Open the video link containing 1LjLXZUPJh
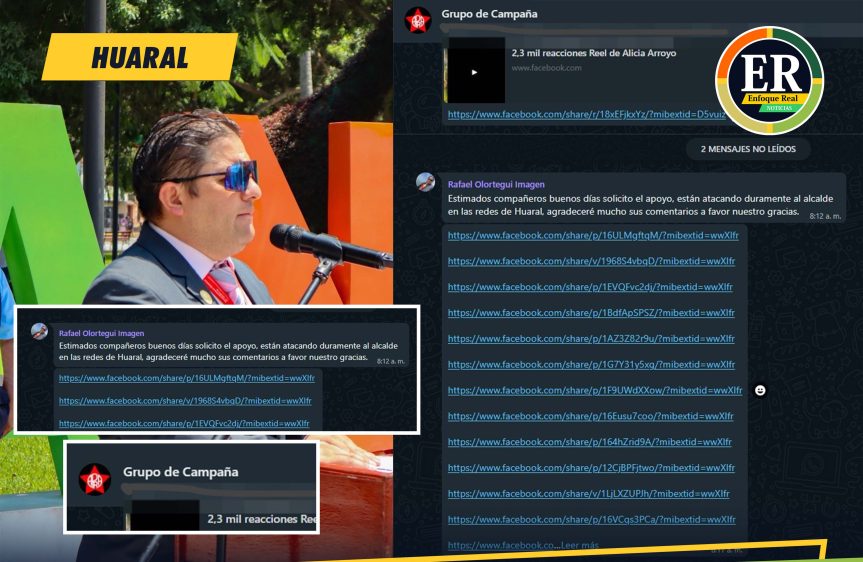This screenshot has width=863, height=562. 588,494
